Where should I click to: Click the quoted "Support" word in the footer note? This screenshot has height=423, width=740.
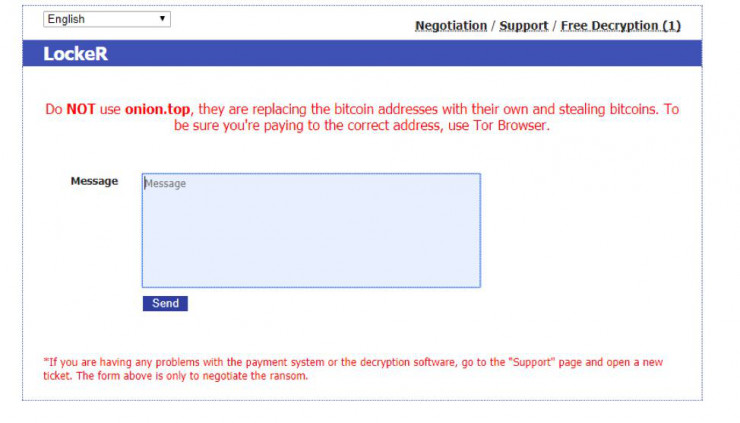[534, 362]
